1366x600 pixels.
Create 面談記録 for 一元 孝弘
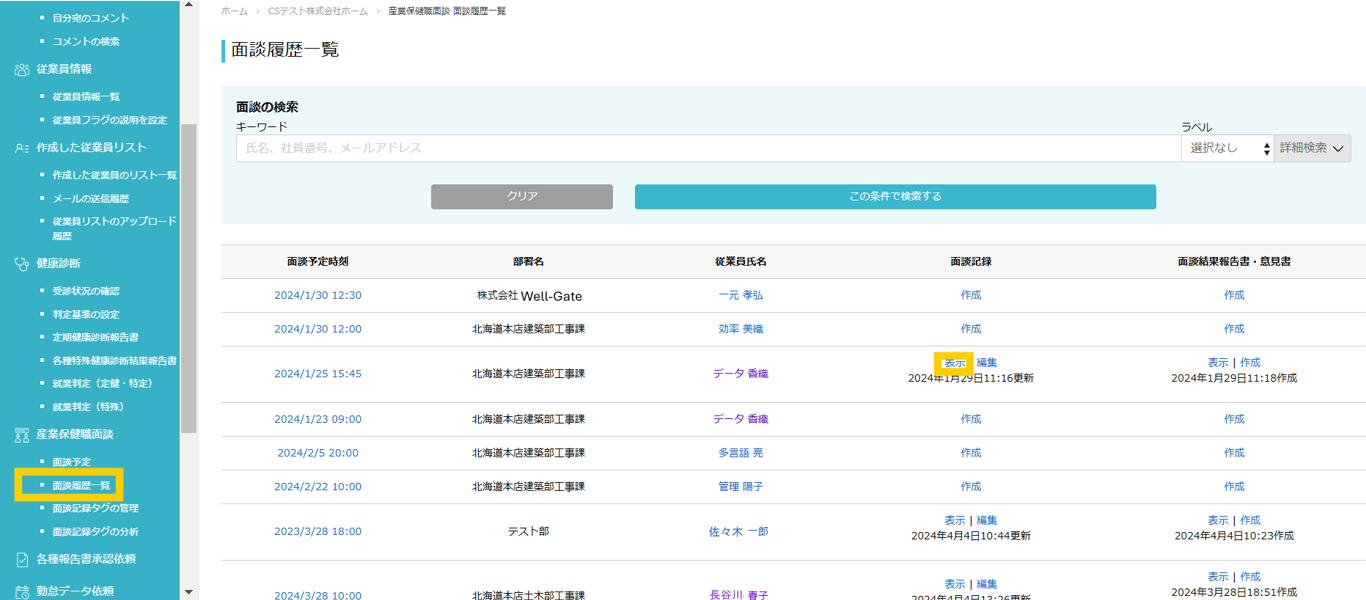(971, 295)
